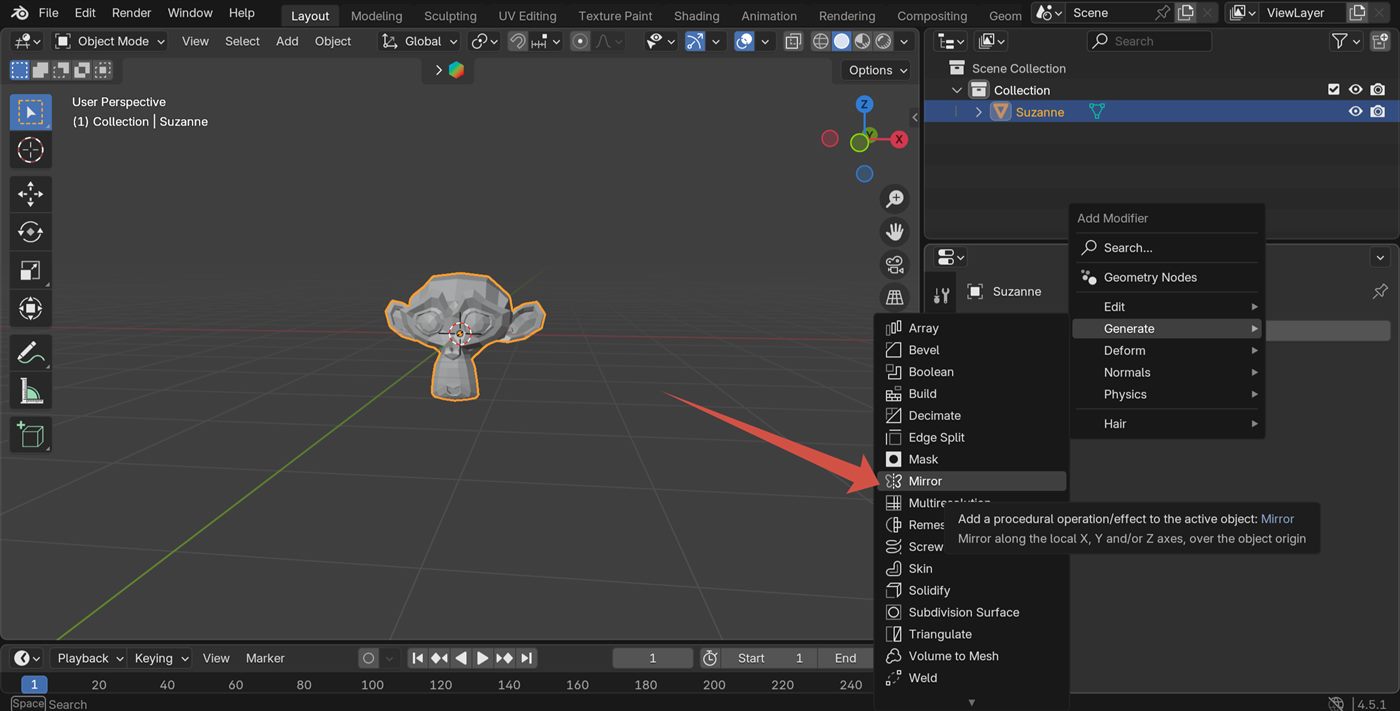The width and height of the screenshot is (1400, 711).
Task: Collapse the Collection tree item
Action: point(957,90)
